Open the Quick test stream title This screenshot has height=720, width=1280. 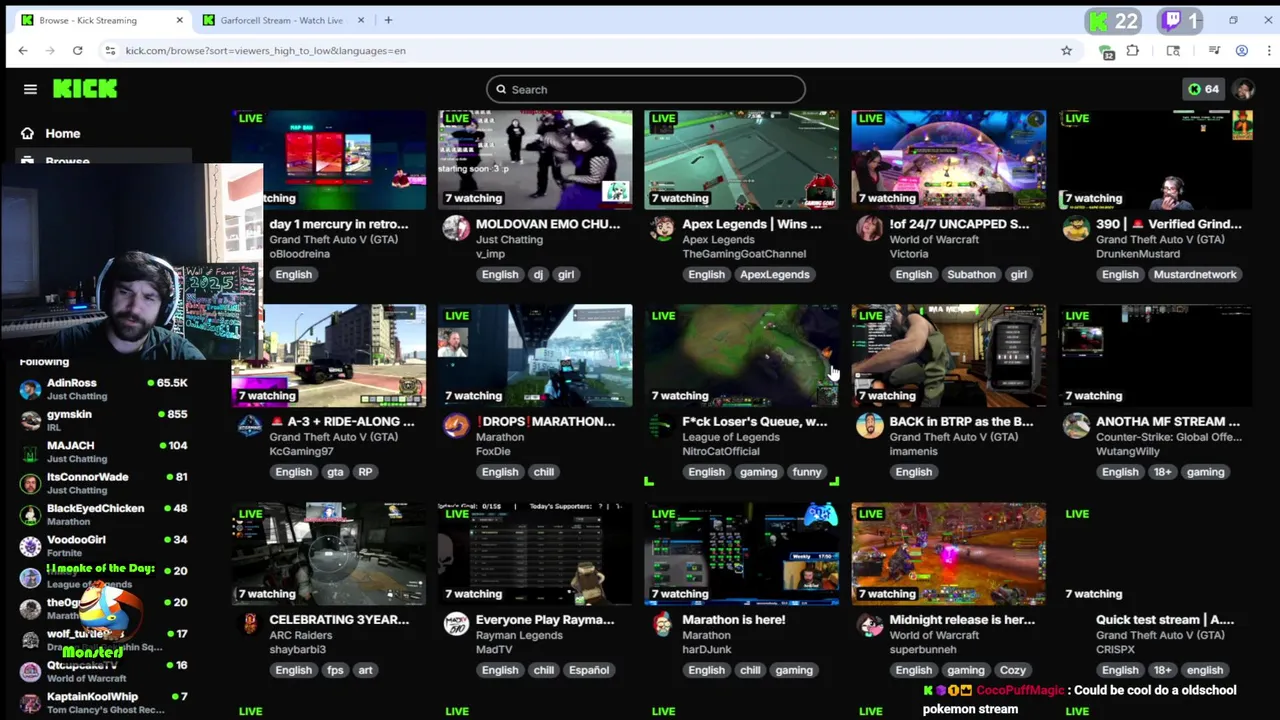point(1165,620)
